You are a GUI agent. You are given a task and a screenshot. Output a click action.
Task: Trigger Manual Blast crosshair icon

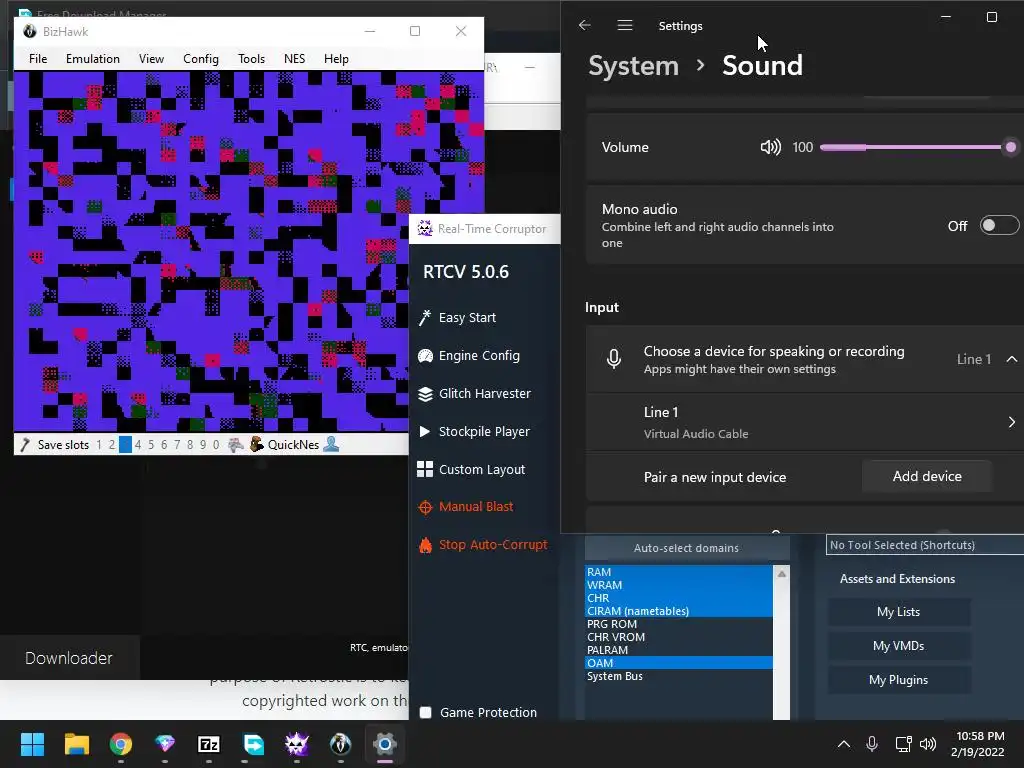(425, 507)
